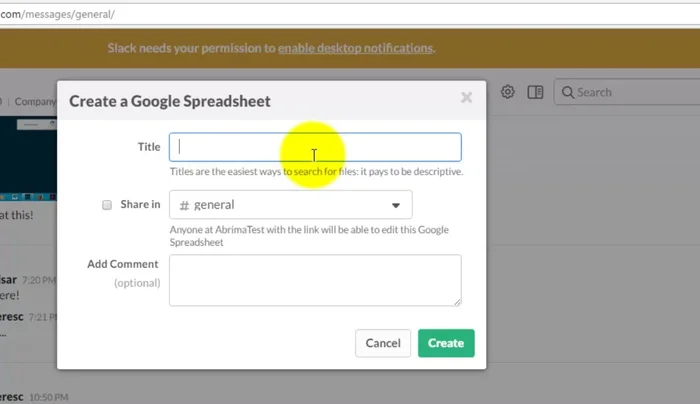Click the Search messages field

630,93
